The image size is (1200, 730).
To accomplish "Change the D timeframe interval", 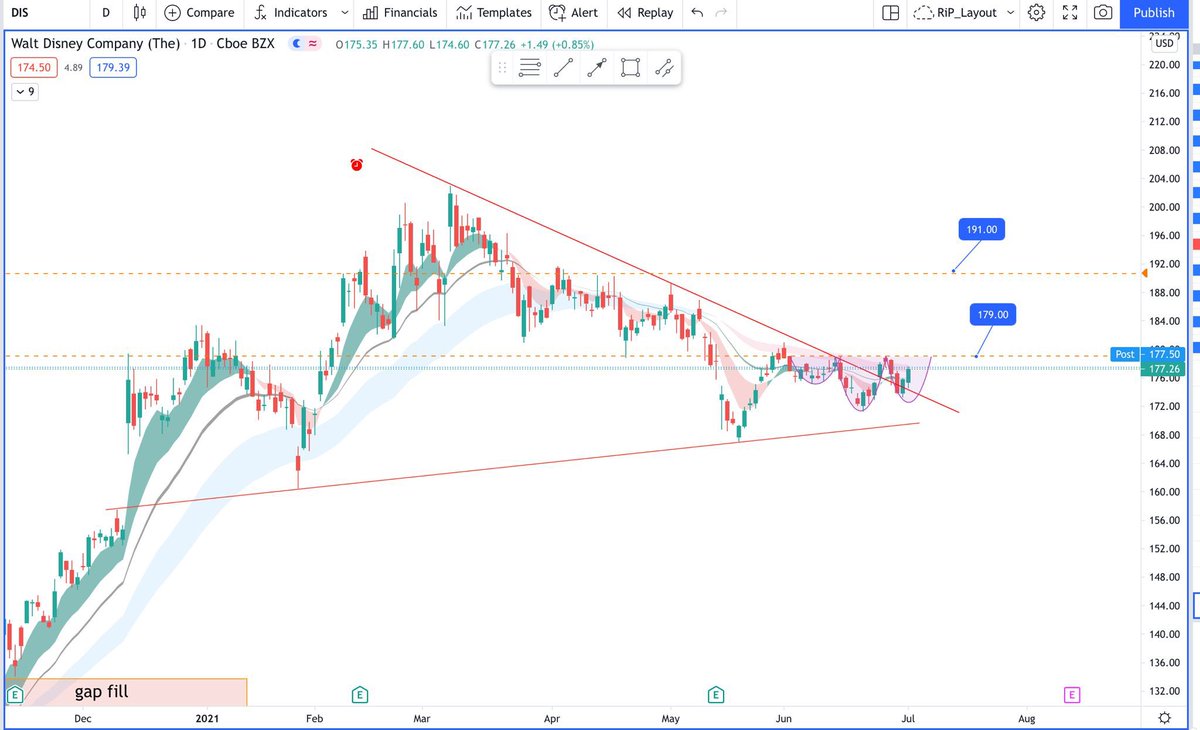I will click(106, 13).
